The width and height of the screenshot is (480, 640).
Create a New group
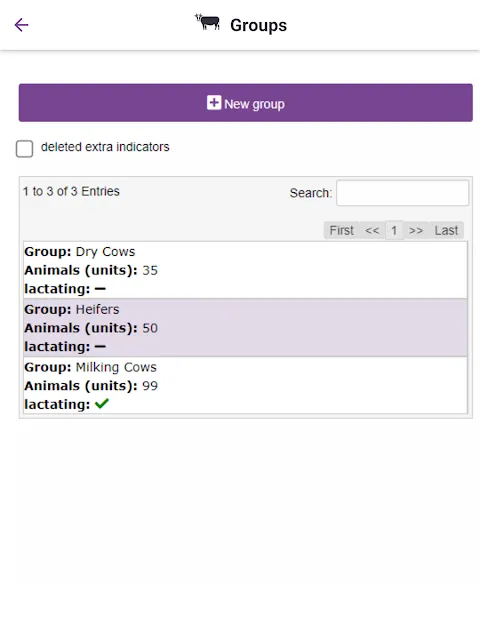click(246, 103)
